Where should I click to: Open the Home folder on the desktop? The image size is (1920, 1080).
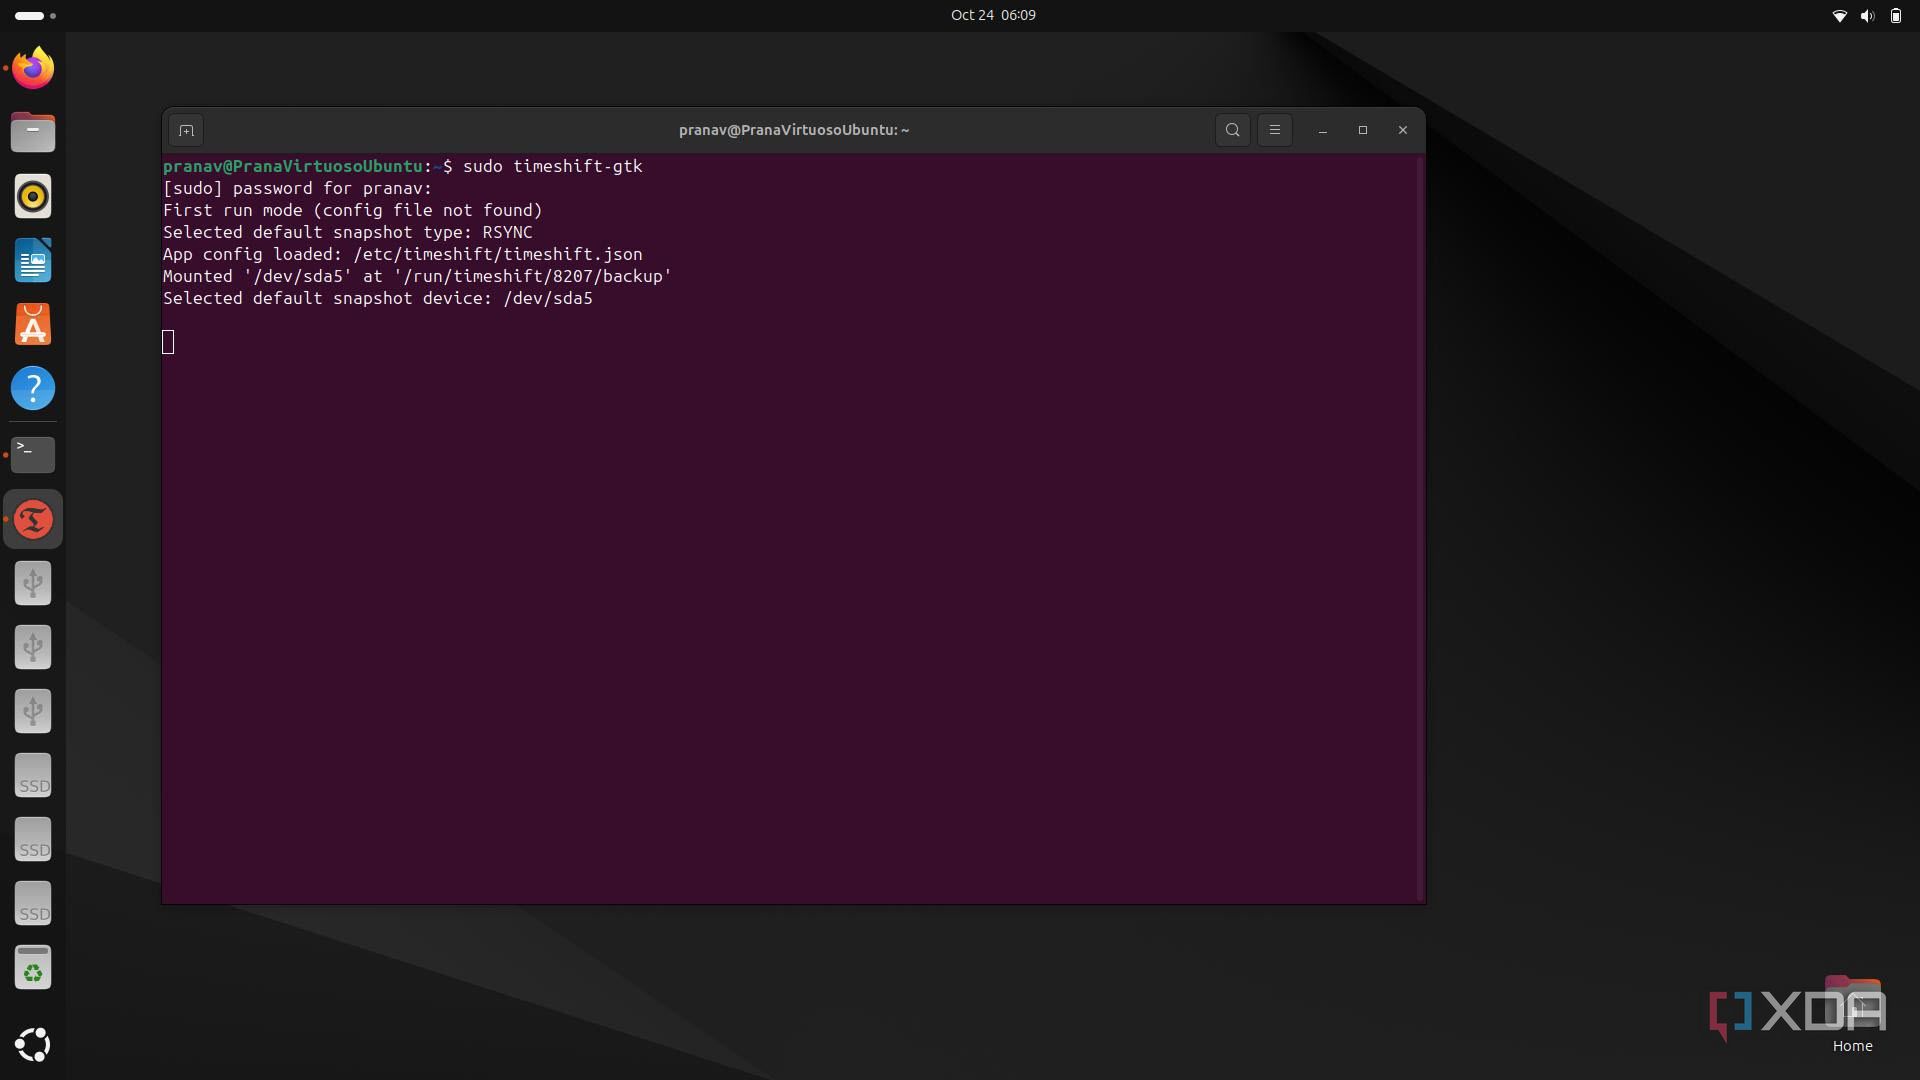[x=1852, y=1014]
